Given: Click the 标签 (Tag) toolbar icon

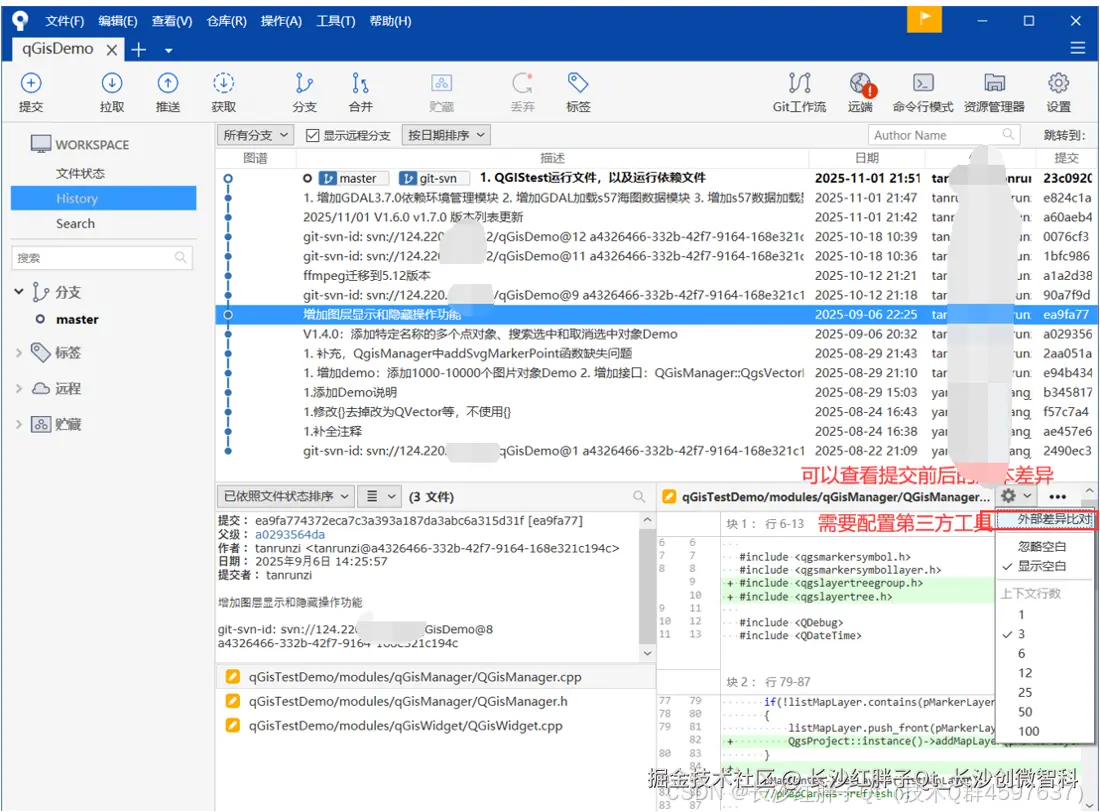Looking at the screenshot, I should 578,84.
